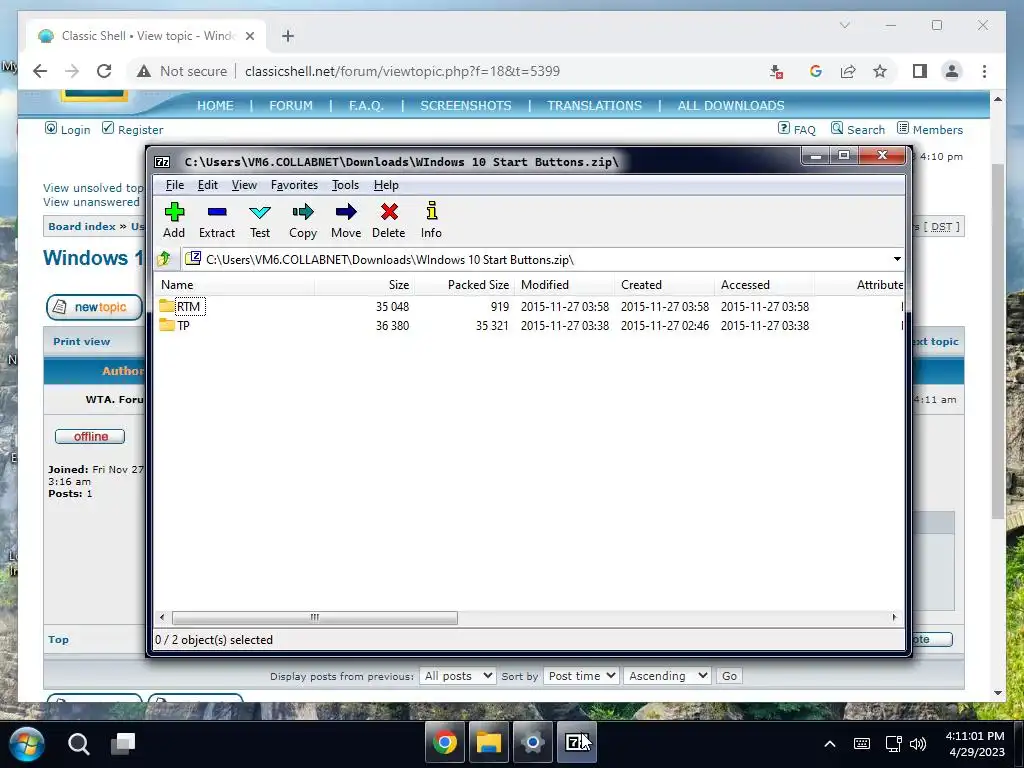Image resolution: width=1024 pixels, height=768 pixels.
Task: Click the blocked download icon in address bar
Action: click(x=776, y=71)
